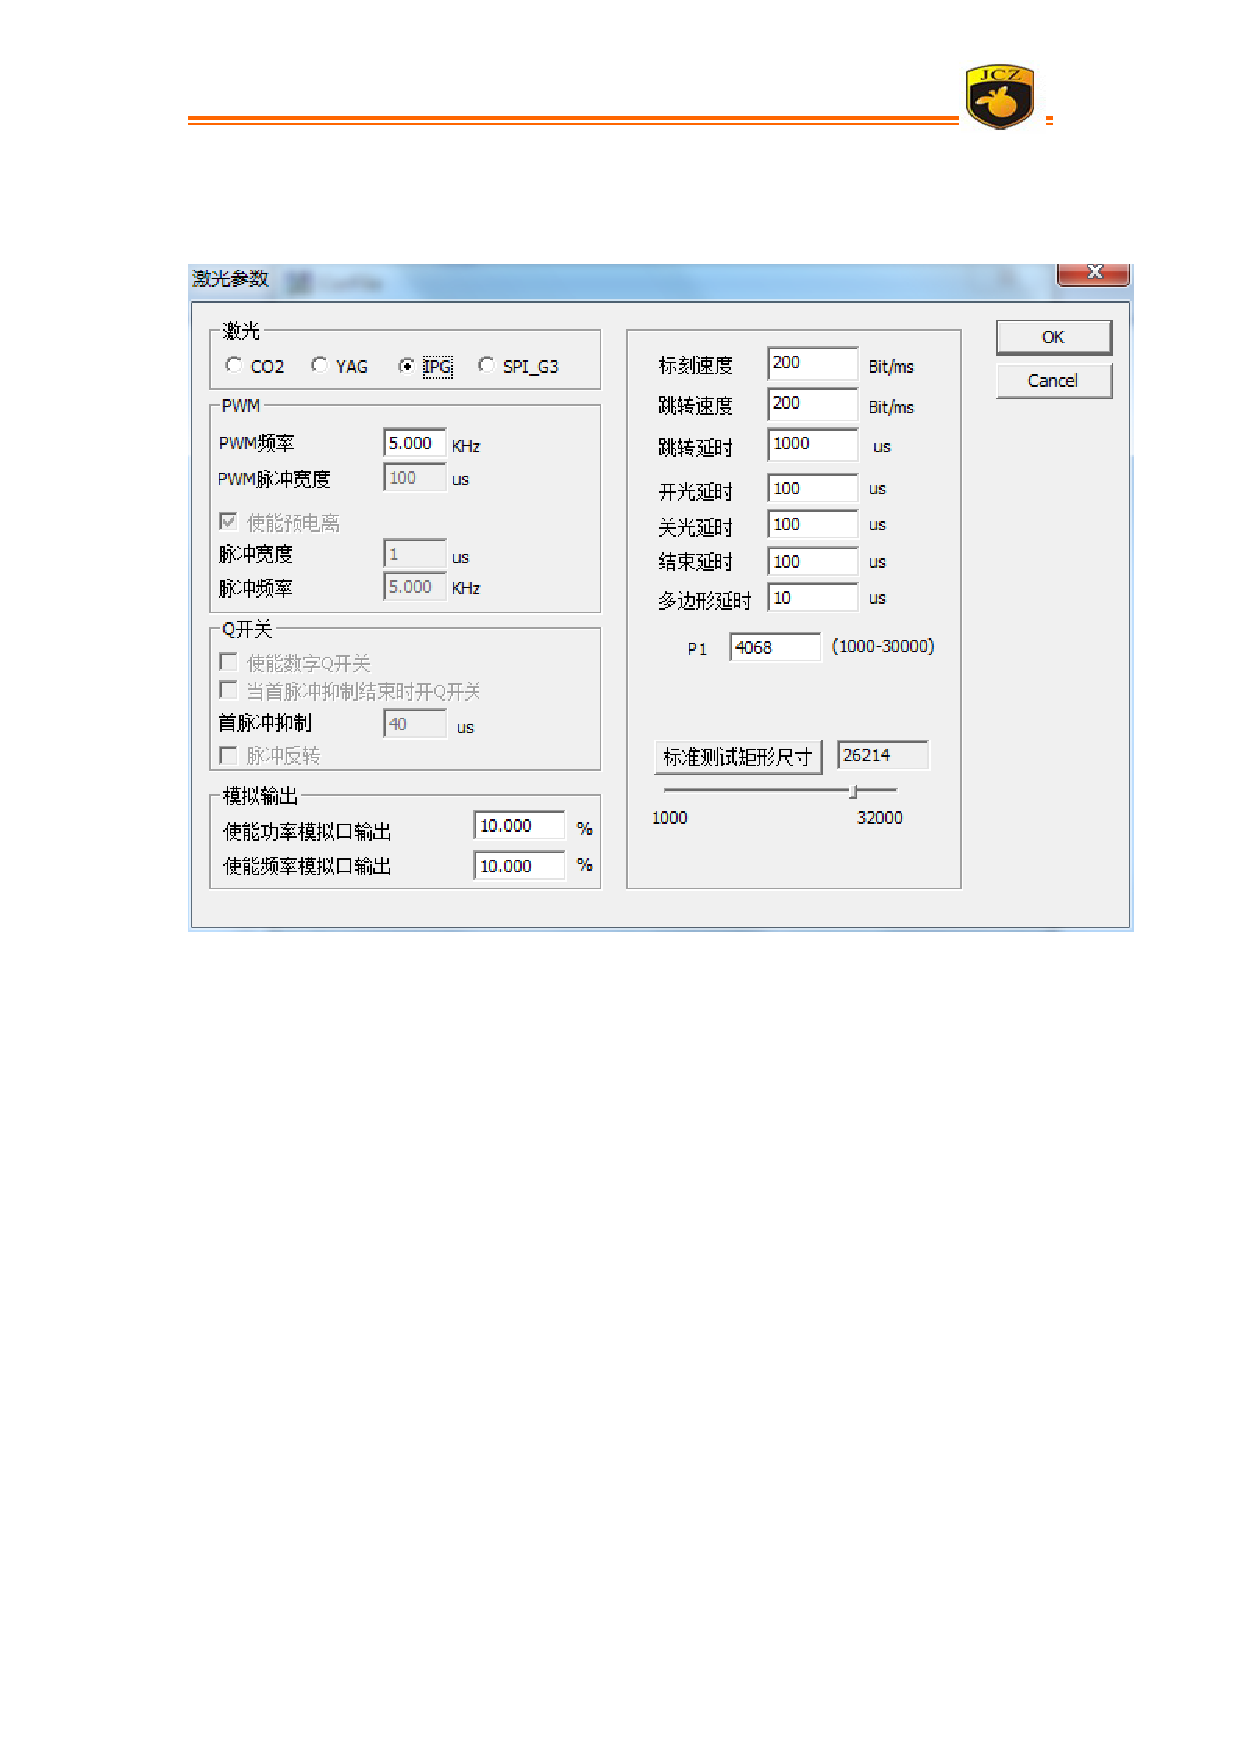Click the 使能功率模拟口输出 percentage field
Screen dimensions: 1240x1754
(x=518, y=826)
